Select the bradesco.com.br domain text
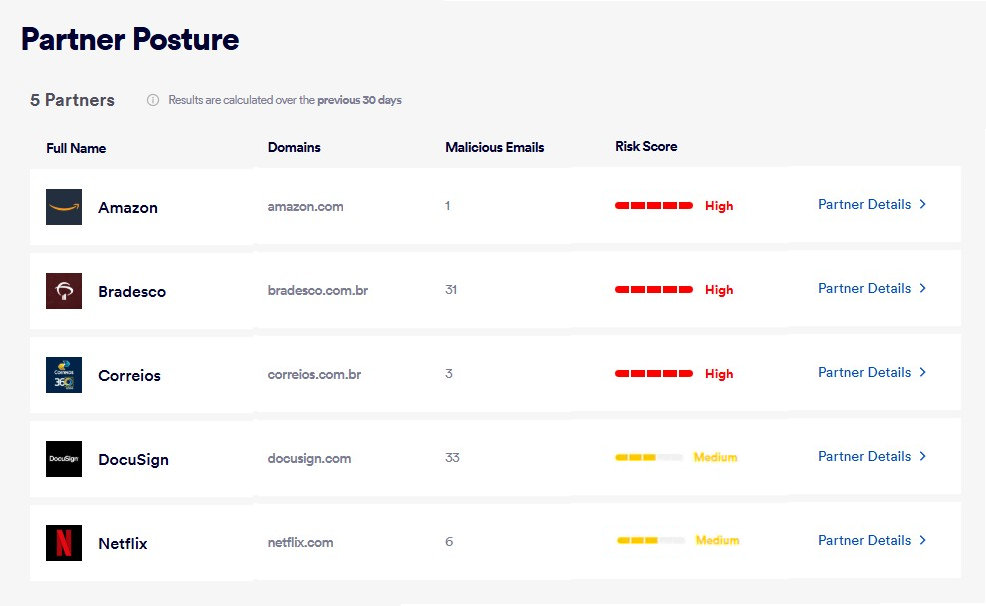 click(x=317, y=291)
